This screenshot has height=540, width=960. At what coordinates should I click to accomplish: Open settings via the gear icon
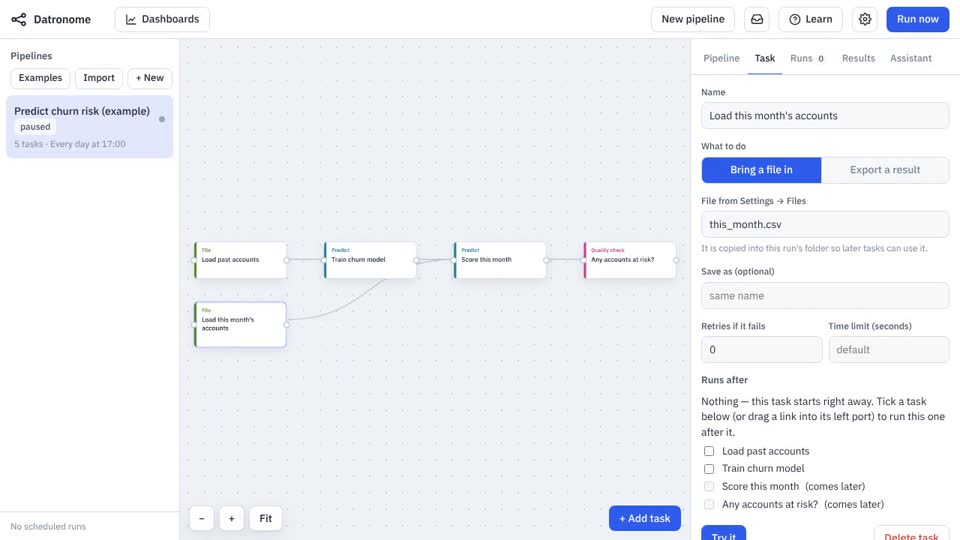[x=864, y=20]
